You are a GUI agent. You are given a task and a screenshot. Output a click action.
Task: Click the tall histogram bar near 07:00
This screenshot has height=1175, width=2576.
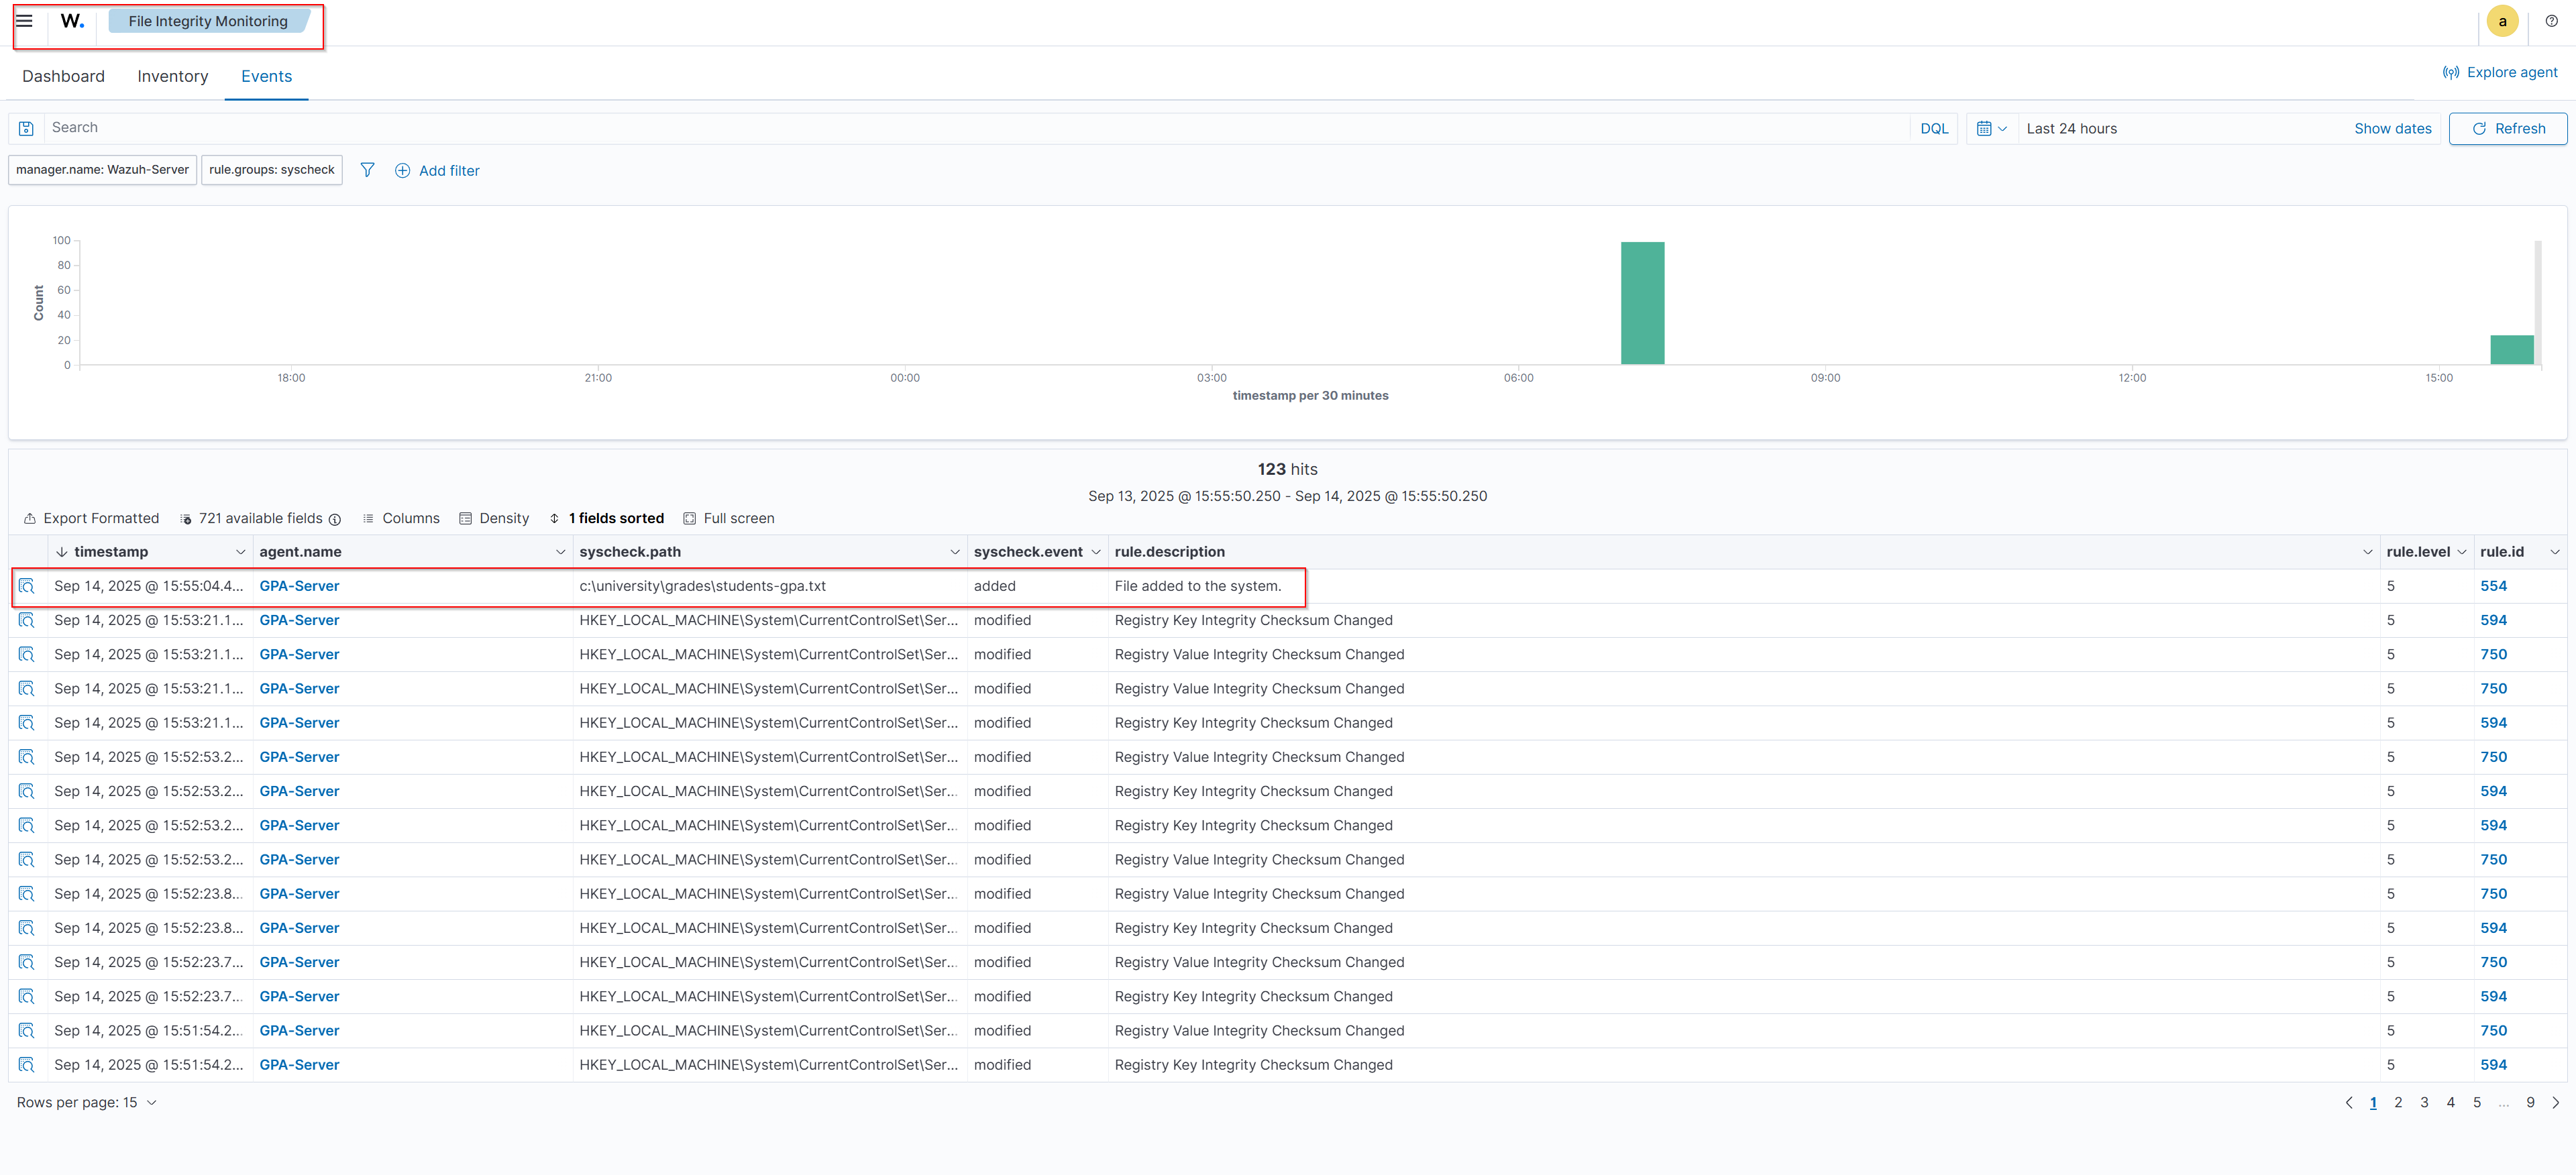(x=1642, y=303)
